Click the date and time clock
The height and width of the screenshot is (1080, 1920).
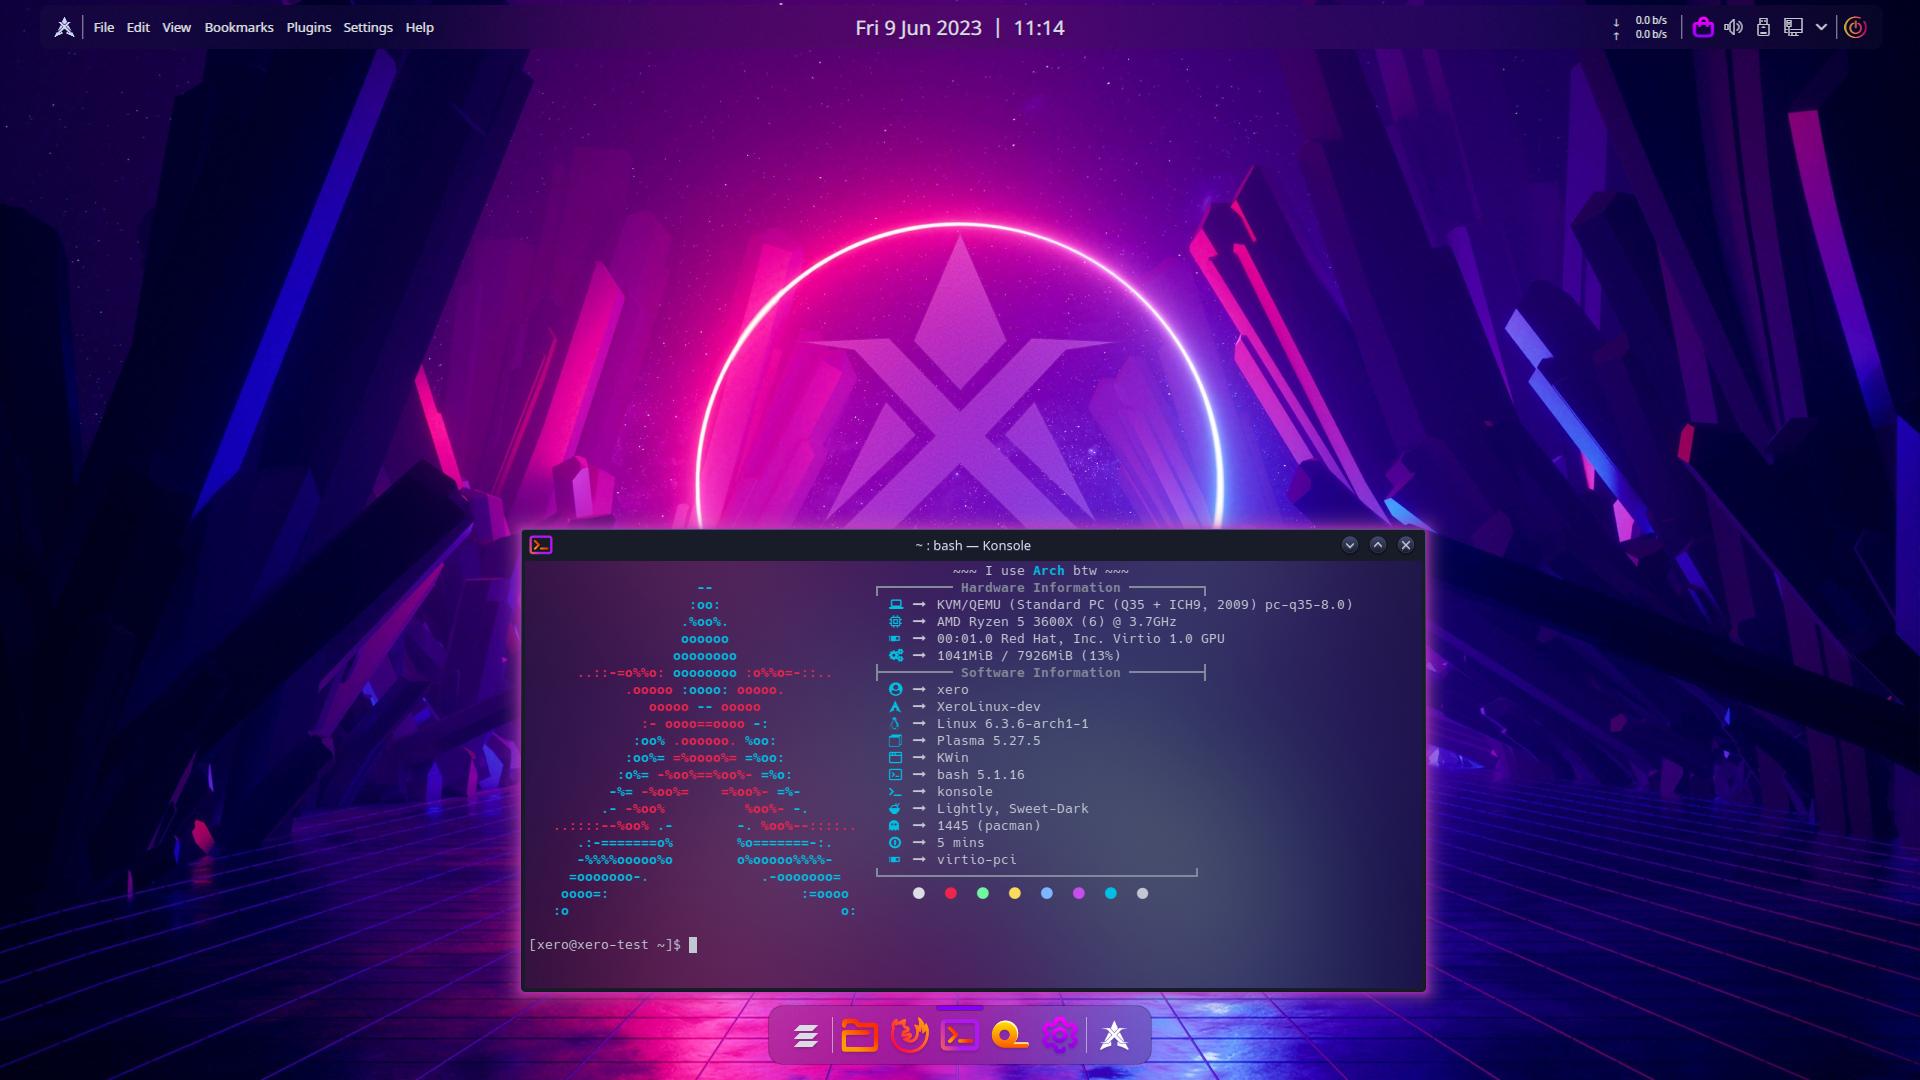tap(959, 28)
